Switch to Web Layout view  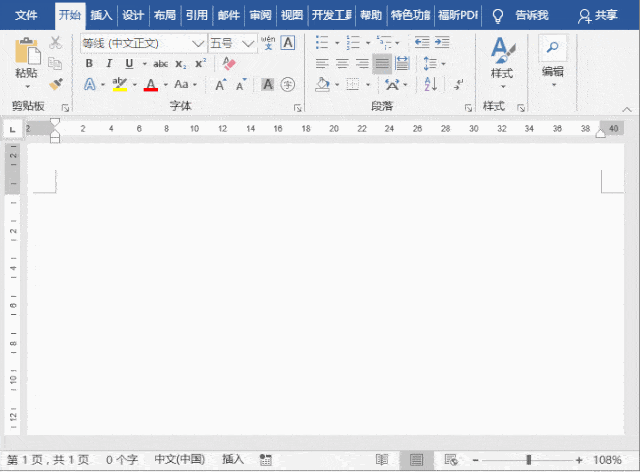(451, 460)
